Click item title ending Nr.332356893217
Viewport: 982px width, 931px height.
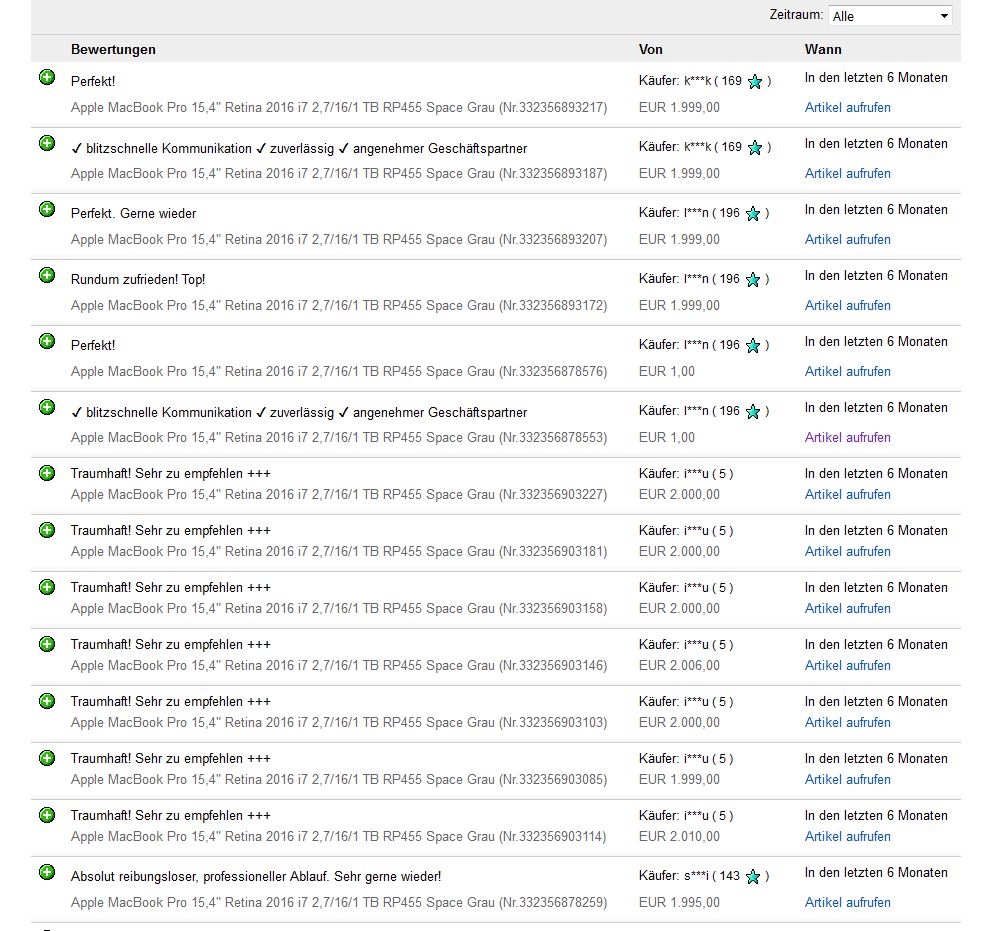339,108
